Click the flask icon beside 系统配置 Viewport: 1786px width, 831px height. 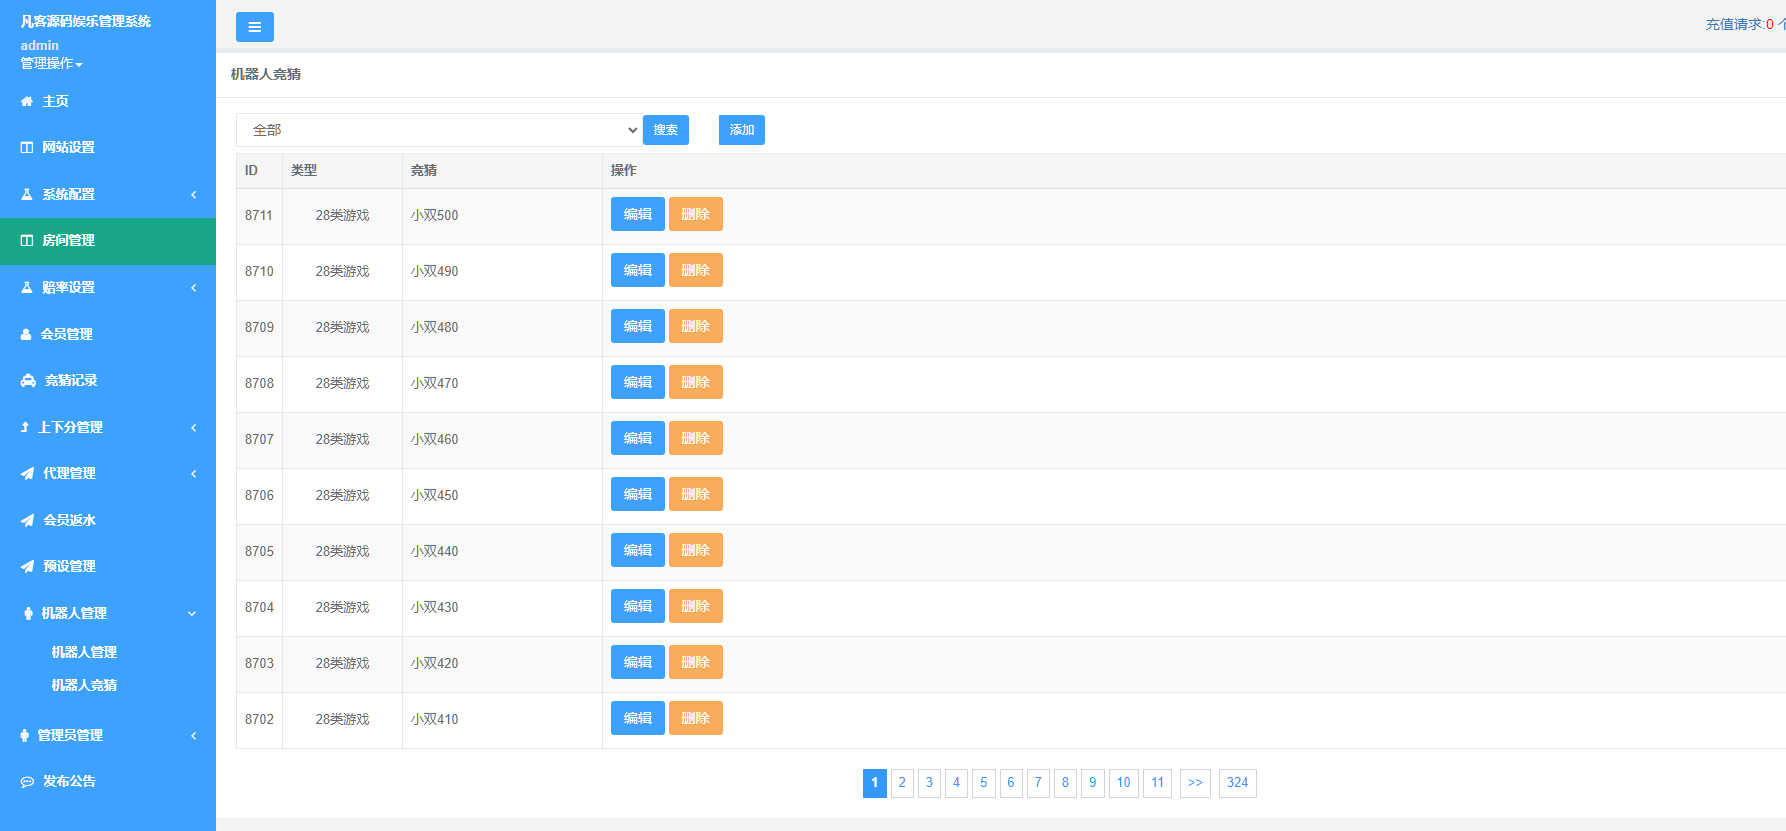[x=27, y=195]
